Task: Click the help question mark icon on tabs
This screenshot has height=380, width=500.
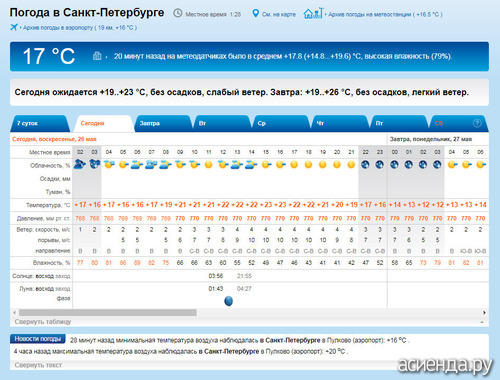Action: click(477, 123)
